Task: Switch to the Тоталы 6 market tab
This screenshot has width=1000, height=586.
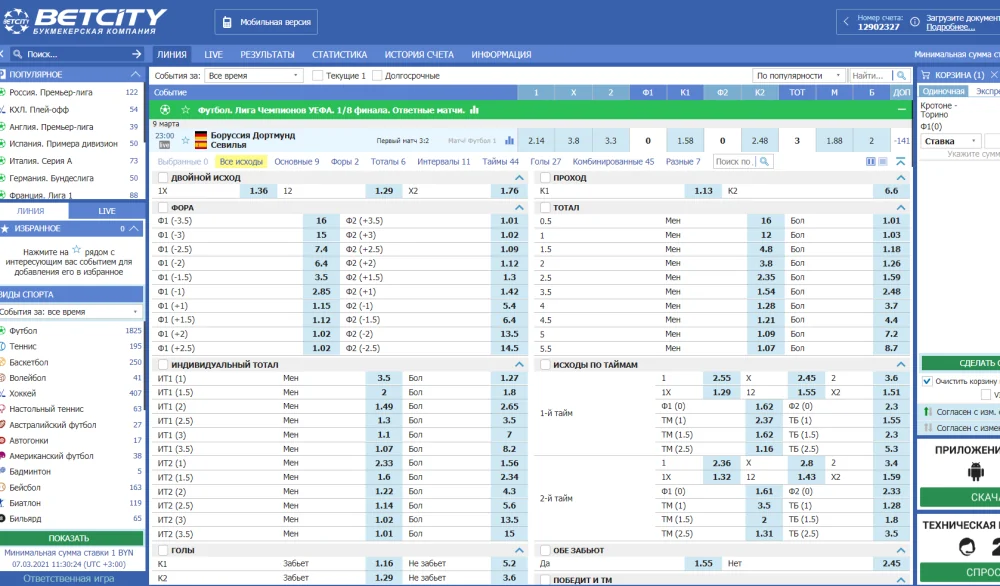Action: click(x=388, y=161)
